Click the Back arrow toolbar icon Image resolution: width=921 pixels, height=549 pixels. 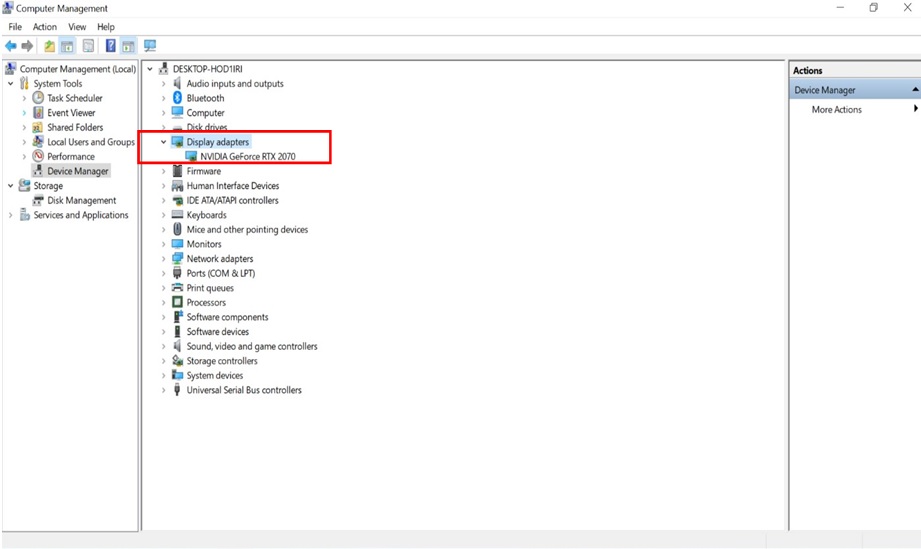(x=11, y=46)
